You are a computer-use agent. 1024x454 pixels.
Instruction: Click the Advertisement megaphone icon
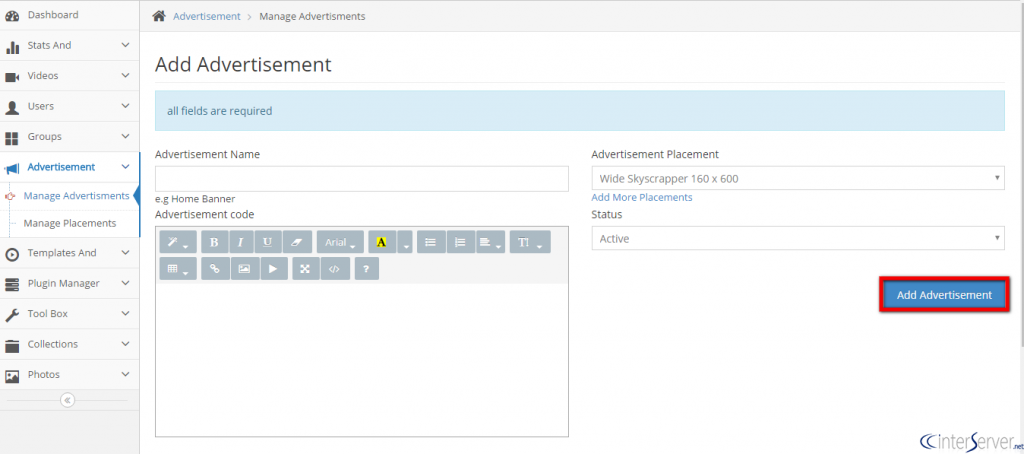click(12, 169)
